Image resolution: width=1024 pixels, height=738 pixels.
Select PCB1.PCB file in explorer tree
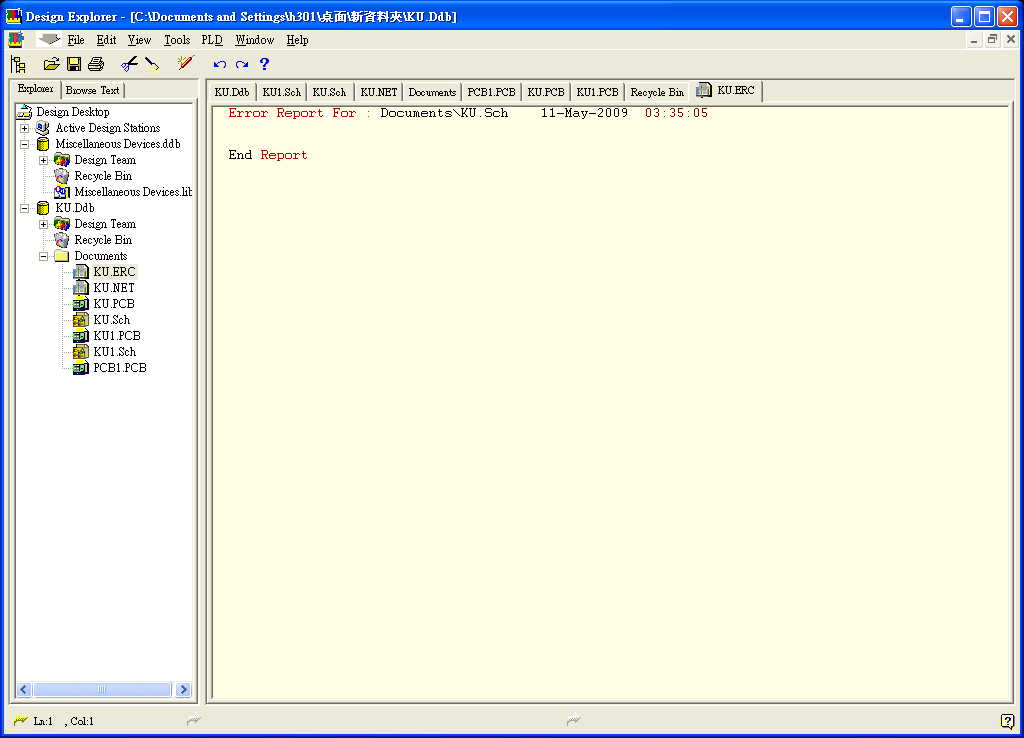tap(119, 368)
